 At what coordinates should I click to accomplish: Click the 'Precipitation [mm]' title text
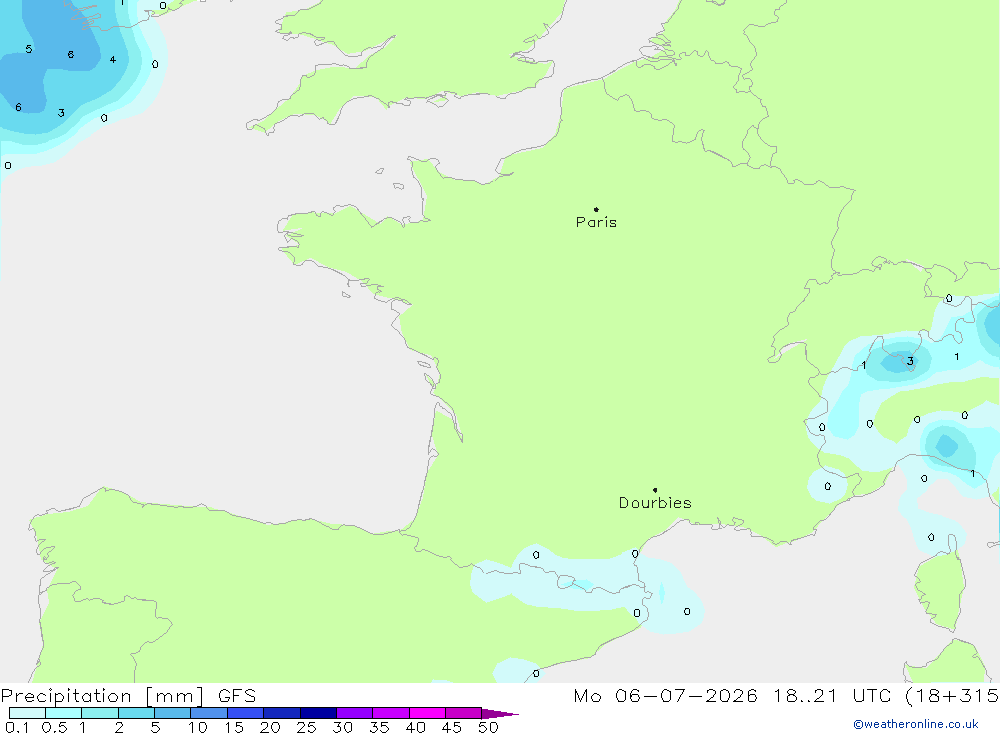[x=102, y=696]
